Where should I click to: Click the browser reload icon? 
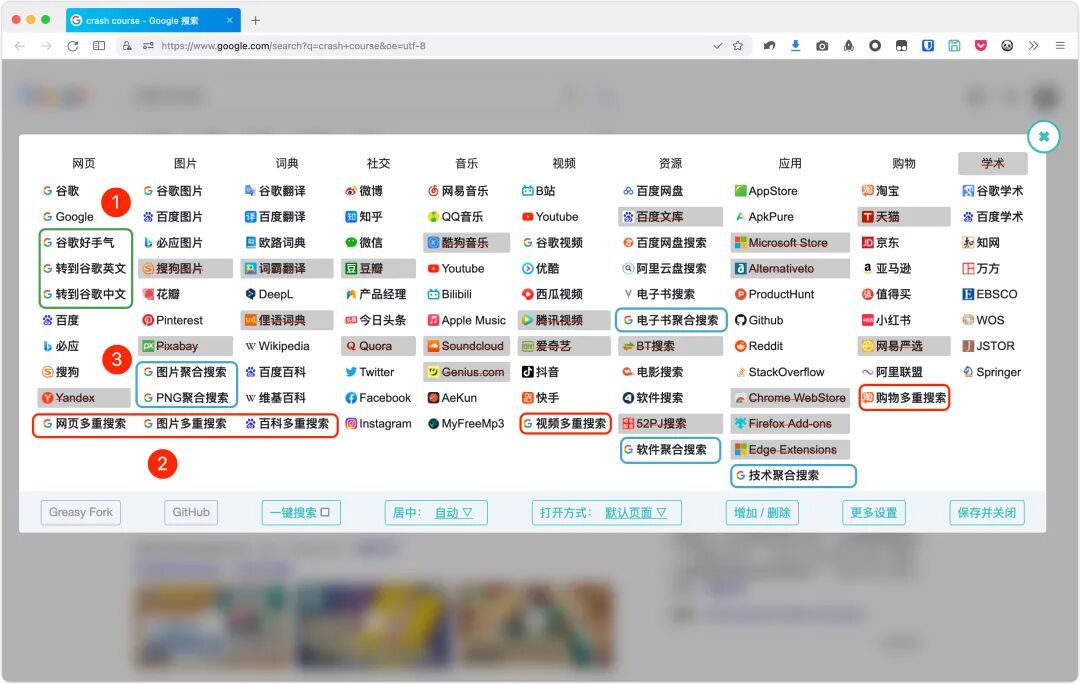[72, 45]
